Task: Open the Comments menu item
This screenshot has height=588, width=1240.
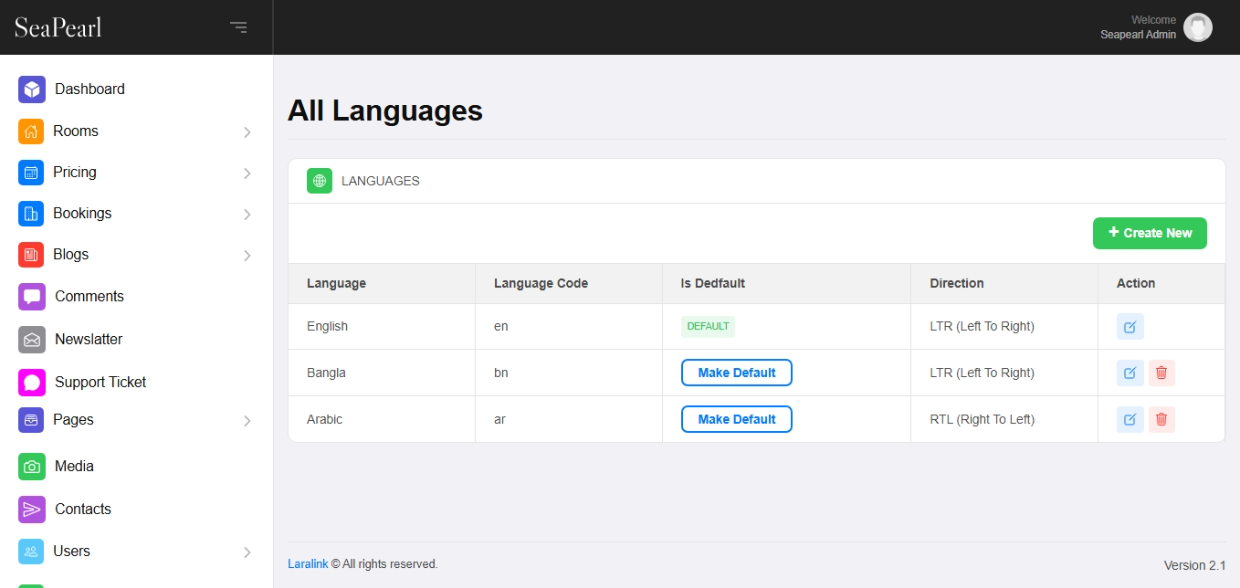Action: click(x=89, y=297)
